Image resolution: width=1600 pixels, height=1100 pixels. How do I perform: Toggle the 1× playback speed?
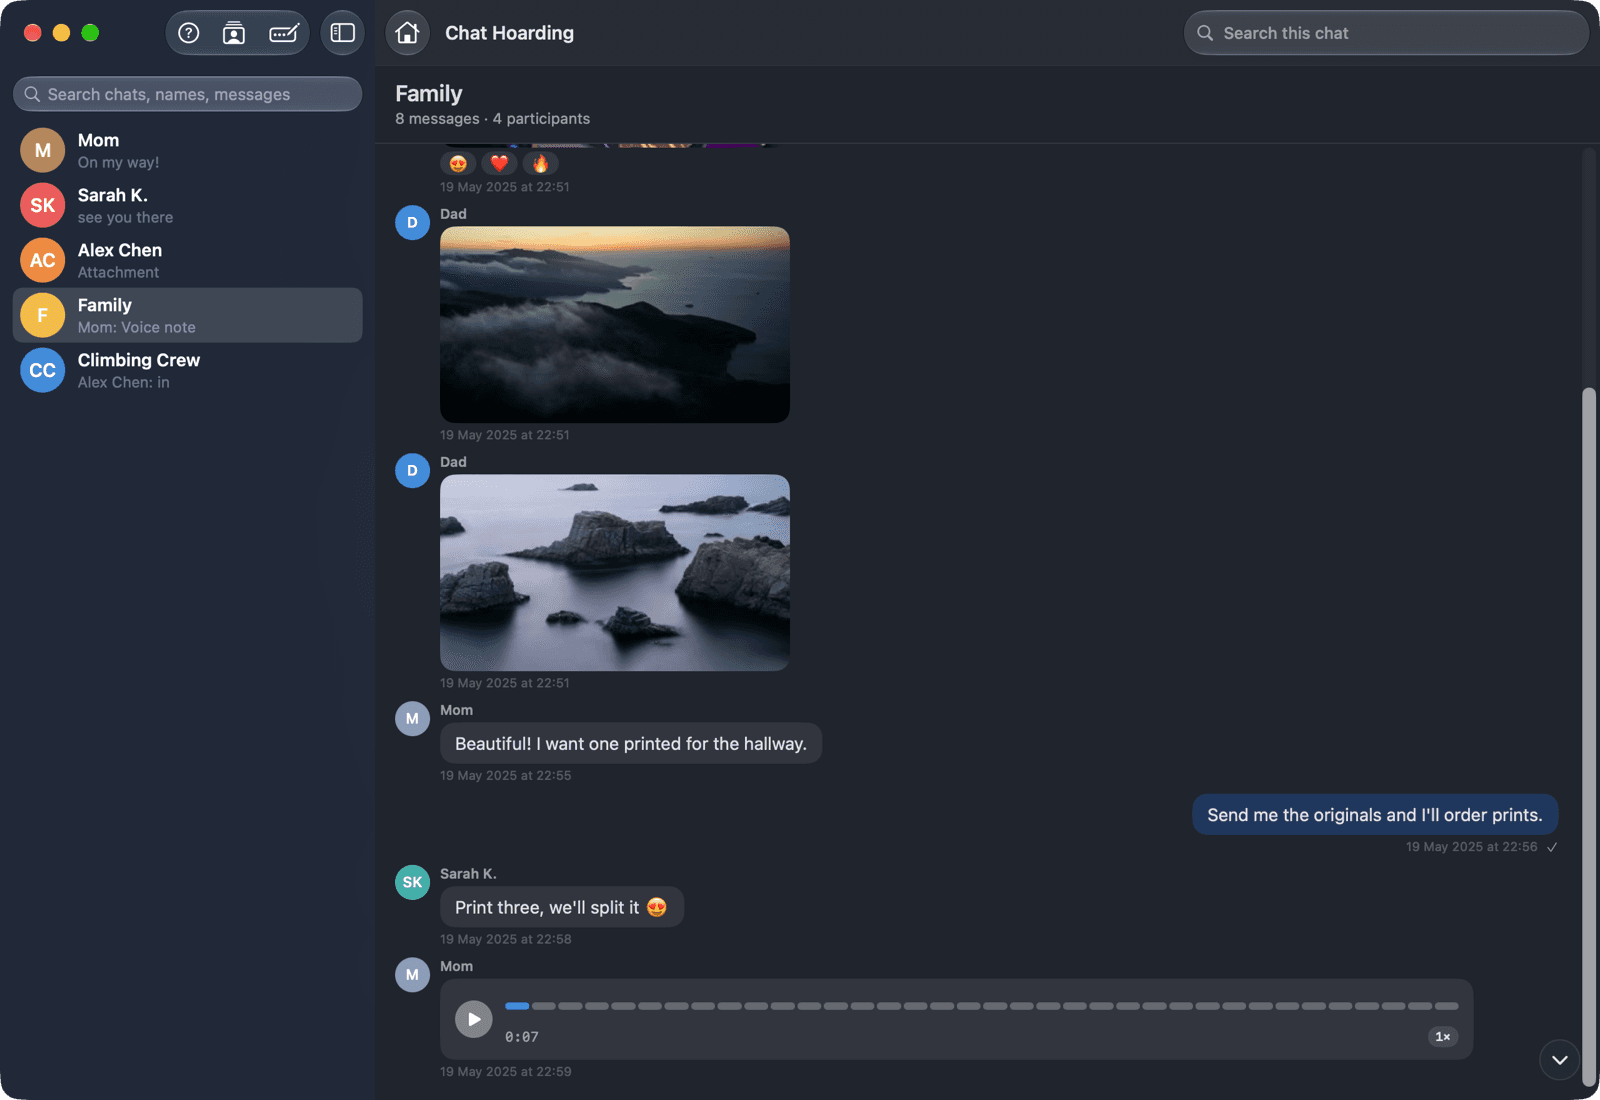1442,1037
